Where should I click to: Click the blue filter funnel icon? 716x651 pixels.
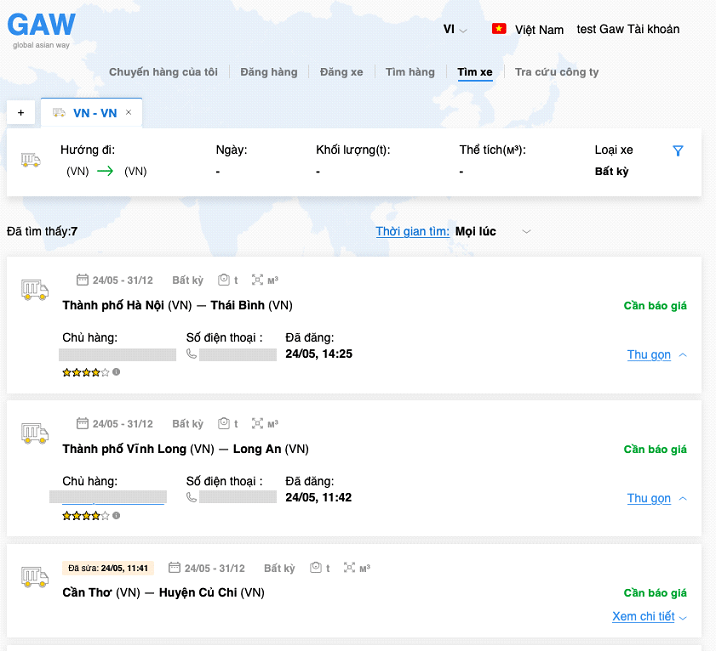(678, 151)
